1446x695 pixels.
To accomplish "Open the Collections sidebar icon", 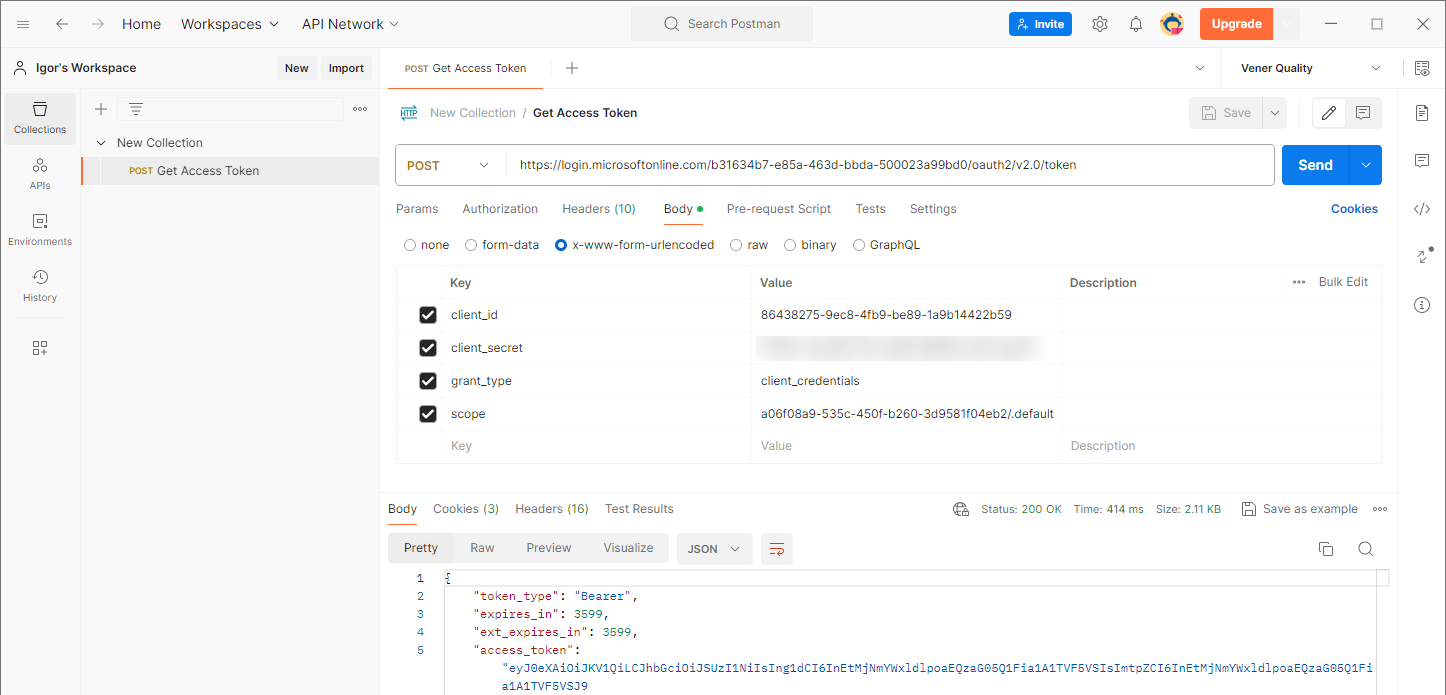I will pyautogui.click(x=39, y=117).
